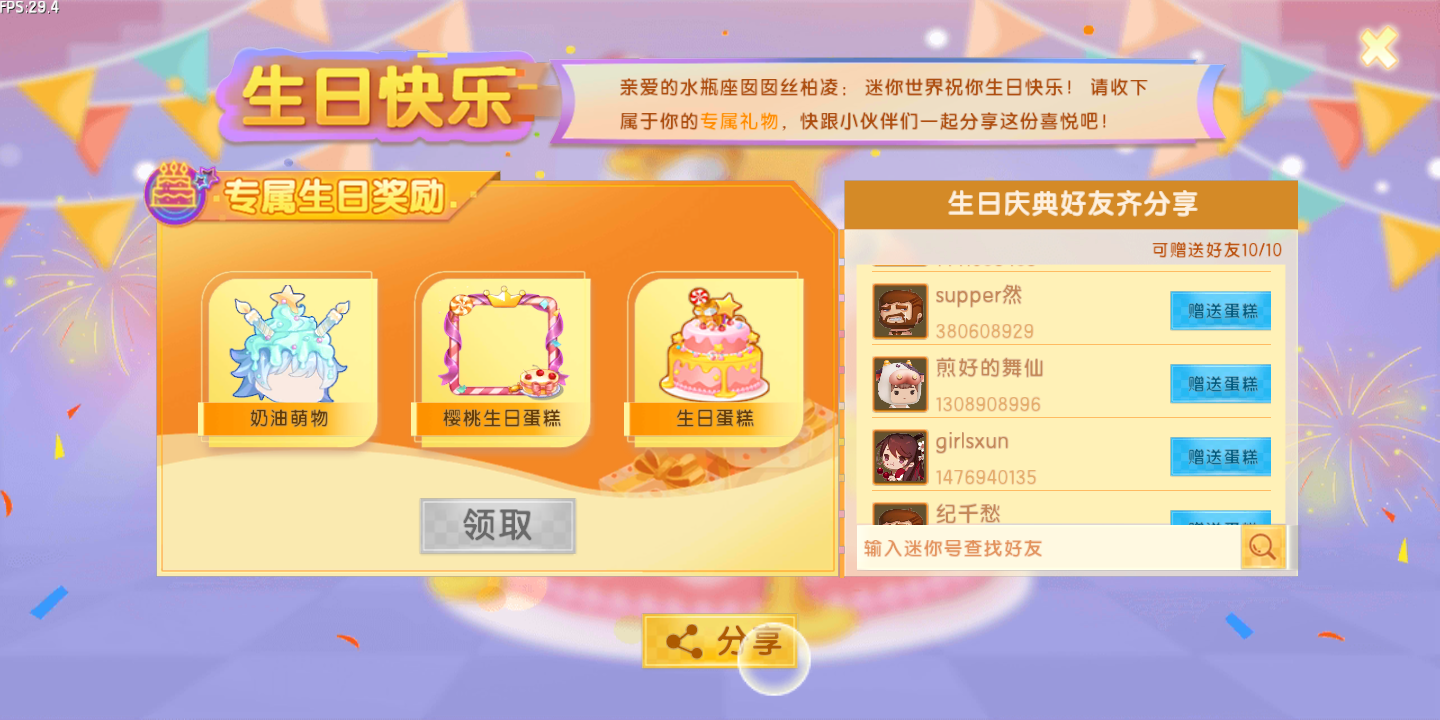Select the 樱桃生日蛋糕 frame reward icon
The height and width of the screenshot is (720, 1440).
click(503, 340)
